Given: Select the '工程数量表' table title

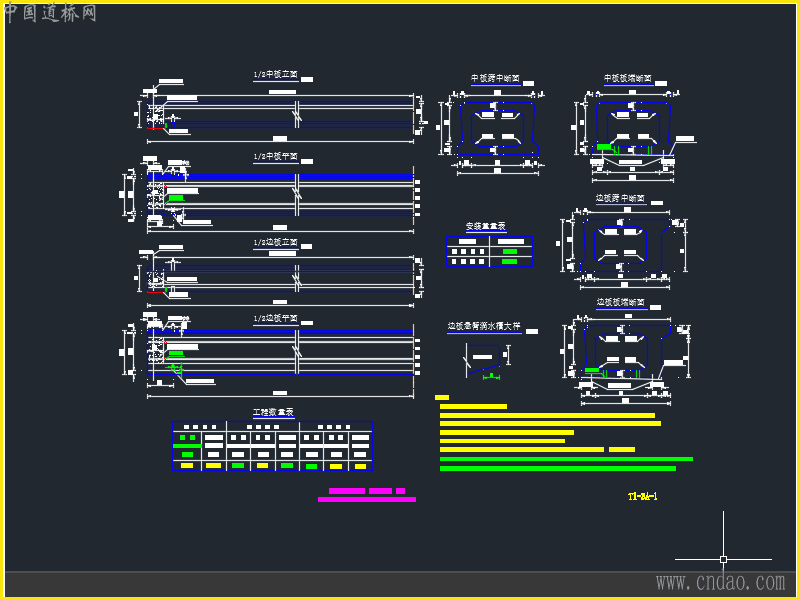Looking at the screenshot, I should point(273,412).
